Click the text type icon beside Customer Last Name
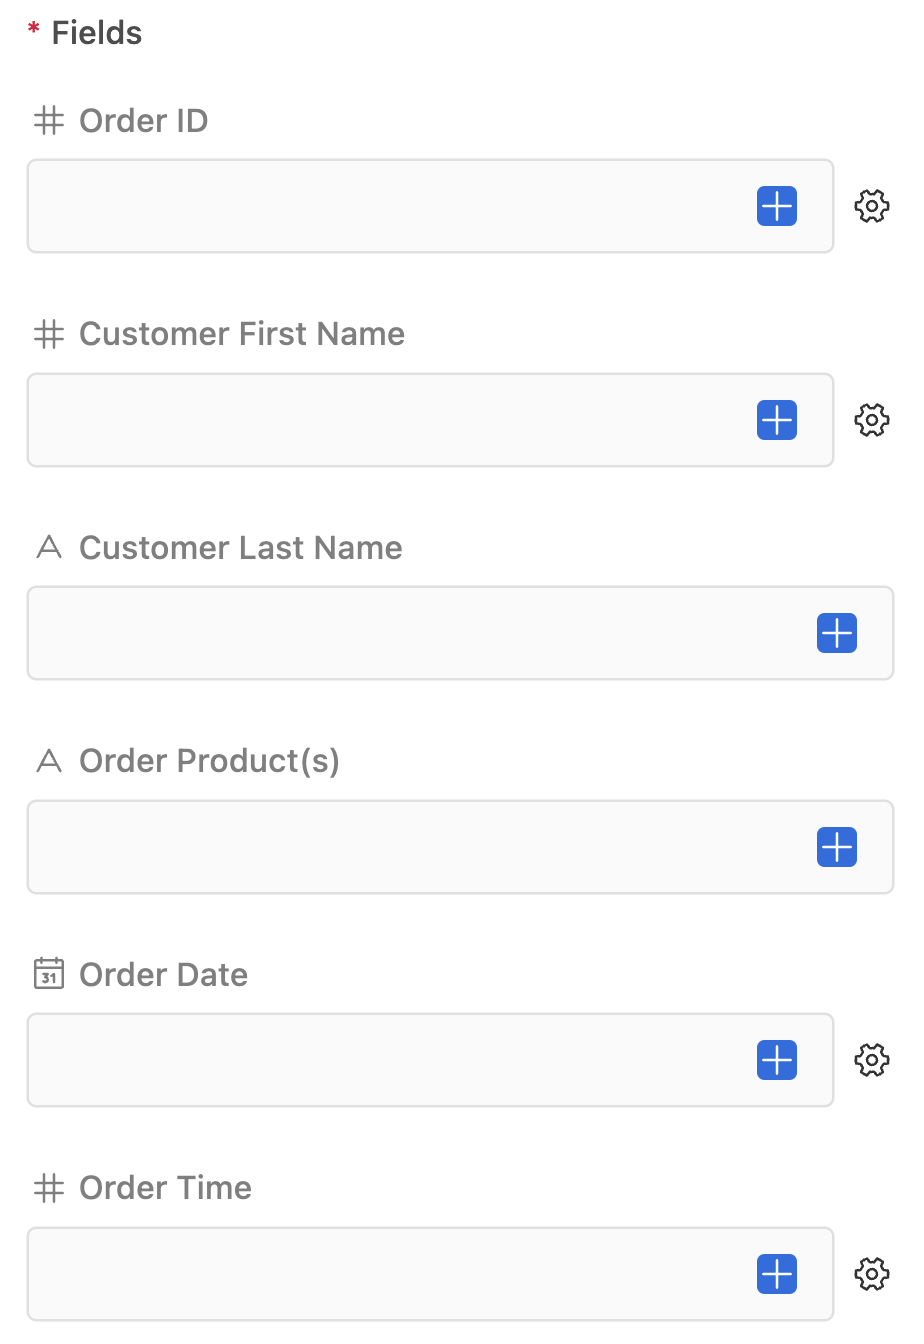Image resolution: width=924 pixels, height=1344 pixels. (49, 548)
